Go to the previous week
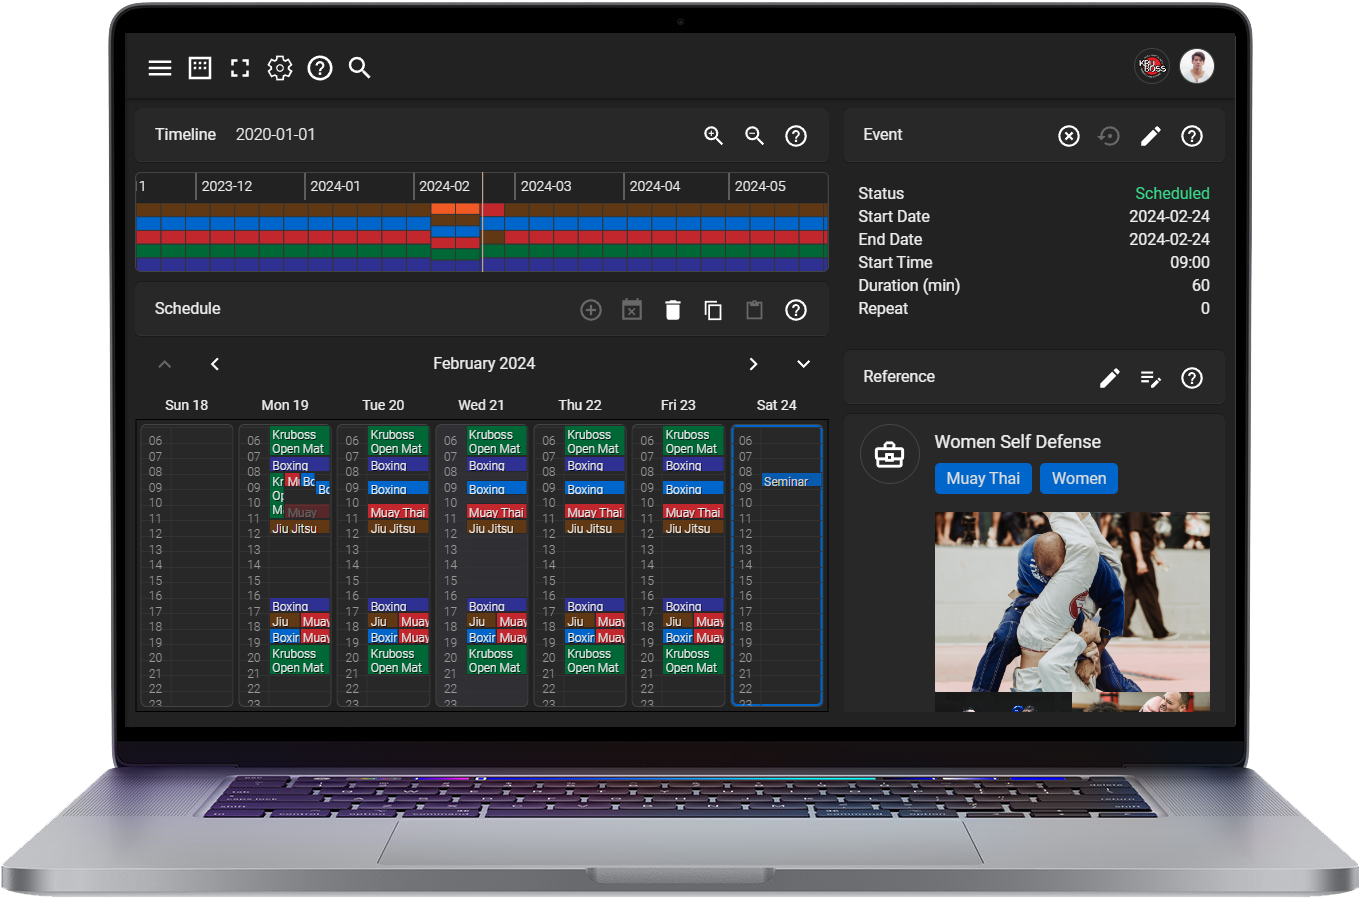The image size is (1362, 902). click(x=215, y=364)
